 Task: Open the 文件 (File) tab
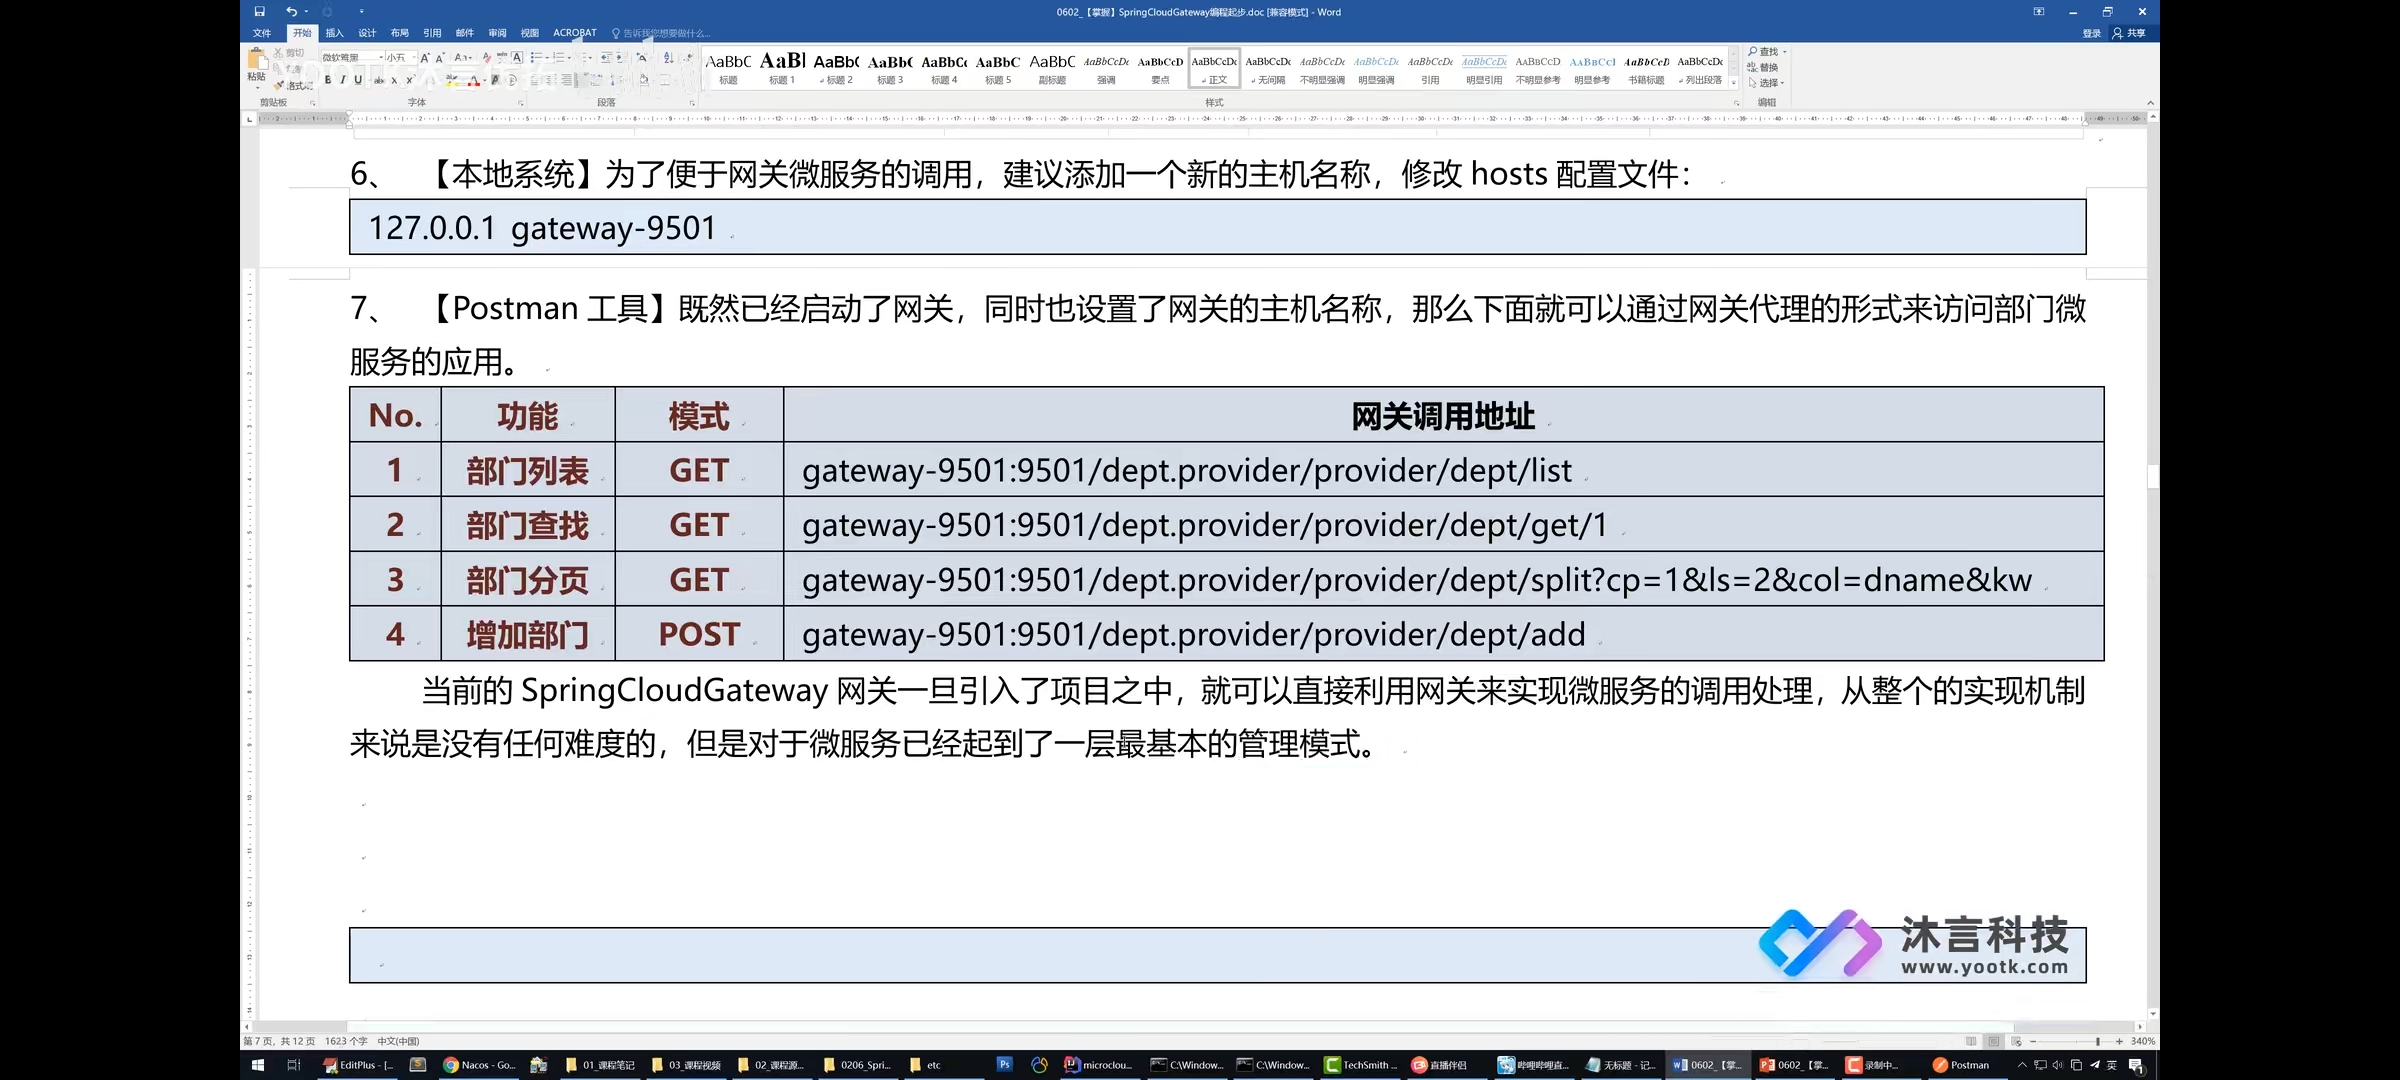tap(262, 33)
